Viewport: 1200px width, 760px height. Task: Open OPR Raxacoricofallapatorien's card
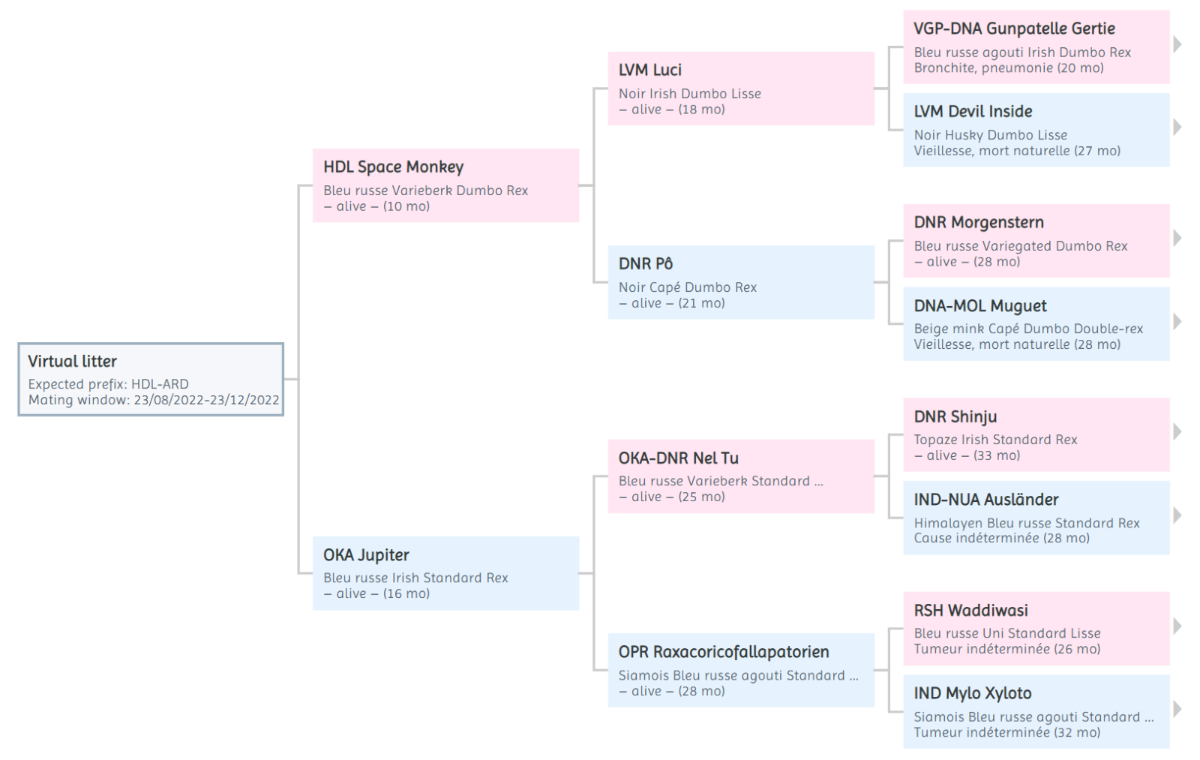pyautogui.click(x=741, y=670)
